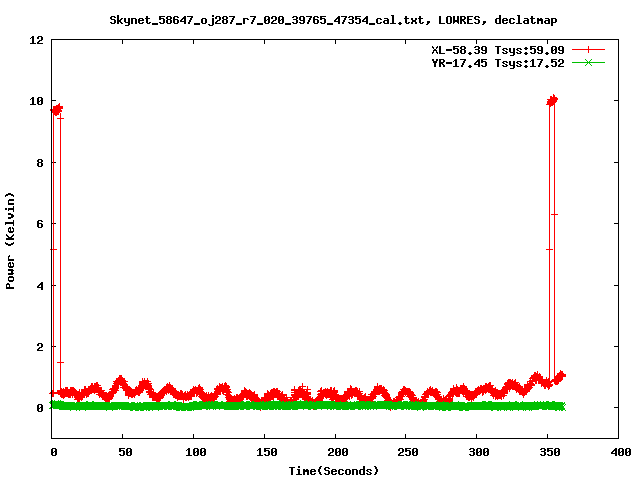Click the red plus marker at 5.2 Kelvin near 350 seconds
Image resolution: width=640 pixels, height=480 pixels.
click(x=549, y=249)
